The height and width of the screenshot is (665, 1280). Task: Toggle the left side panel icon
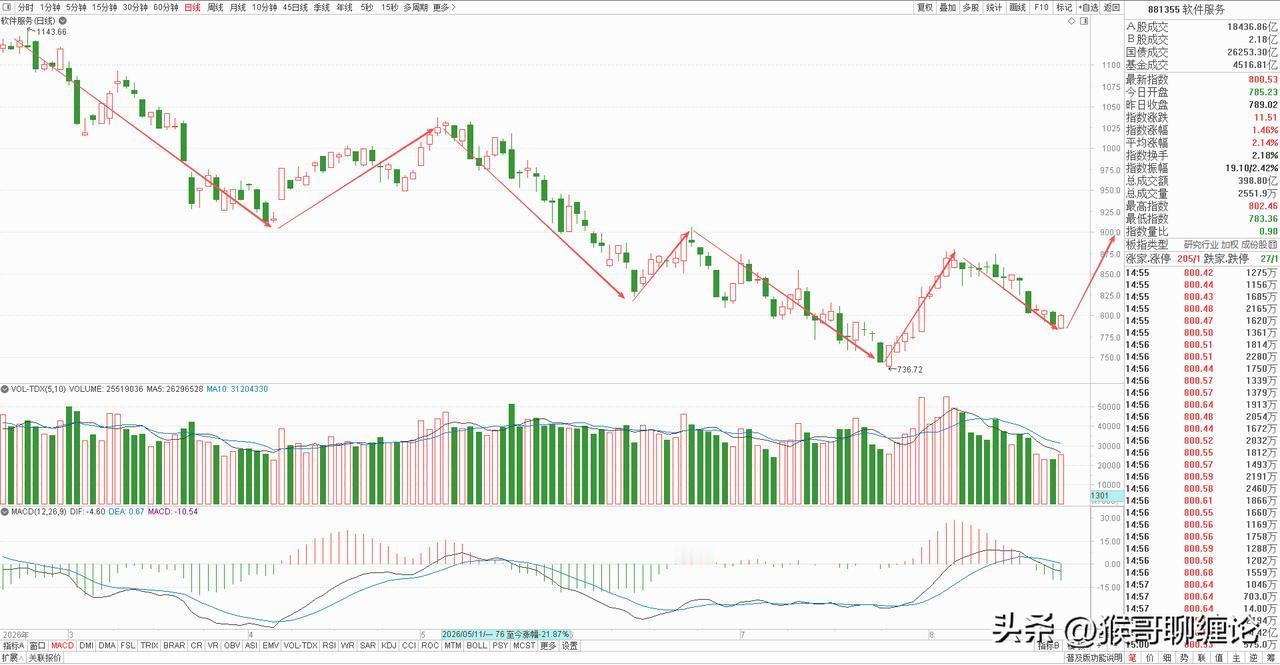point(7,7)
